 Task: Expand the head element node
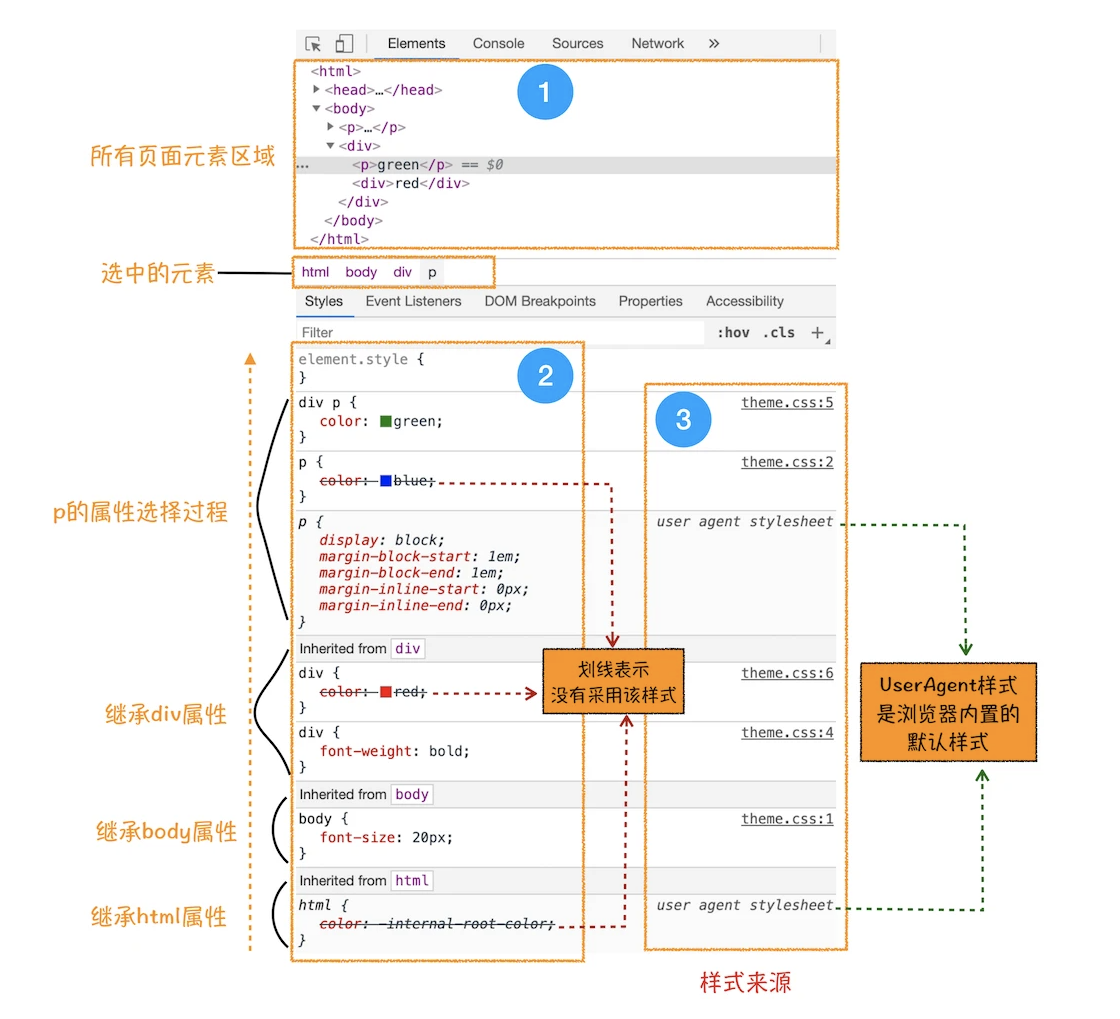coord(316,89)
